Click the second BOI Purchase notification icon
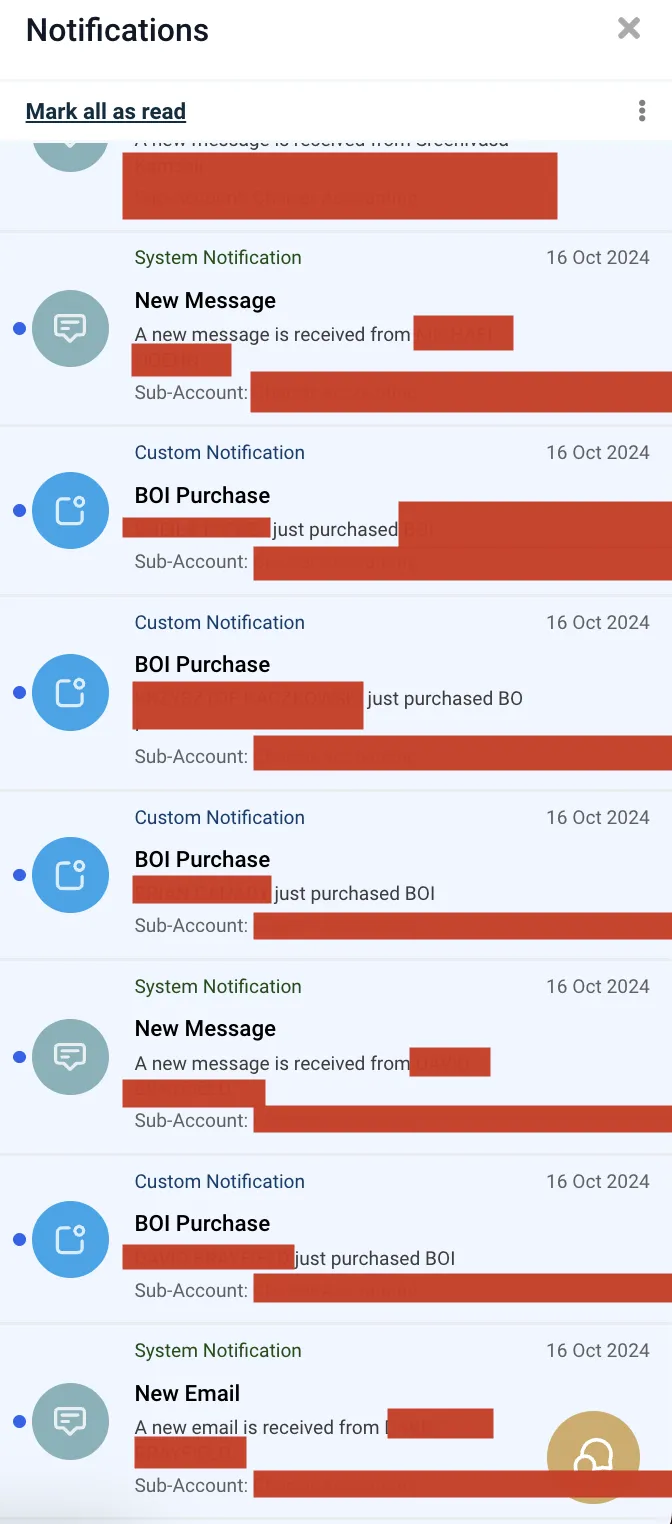Image resolution: width=672 pixels, height=1524 pixels. point(70,692)
